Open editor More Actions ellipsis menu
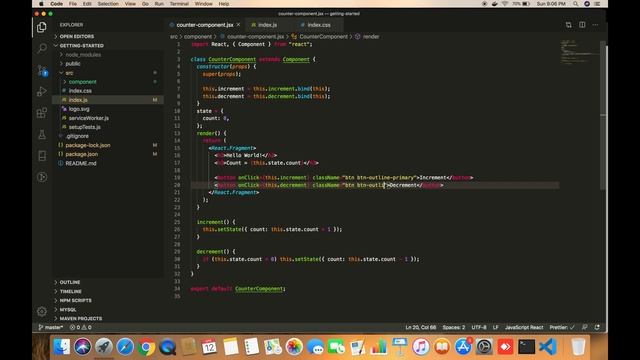Viewport: 640px width, 360px height. coord(596,25)
